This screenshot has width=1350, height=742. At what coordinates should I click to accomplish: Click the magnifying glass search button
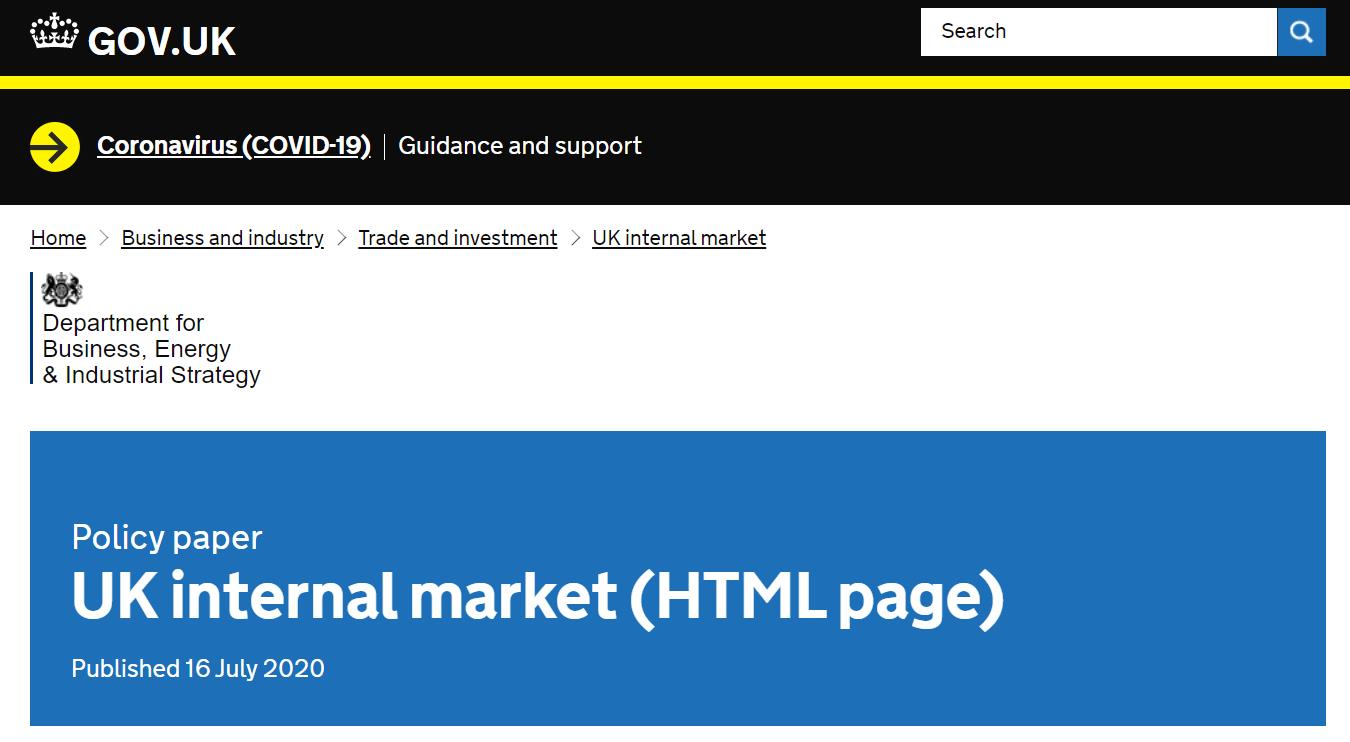pos(1301,32)
